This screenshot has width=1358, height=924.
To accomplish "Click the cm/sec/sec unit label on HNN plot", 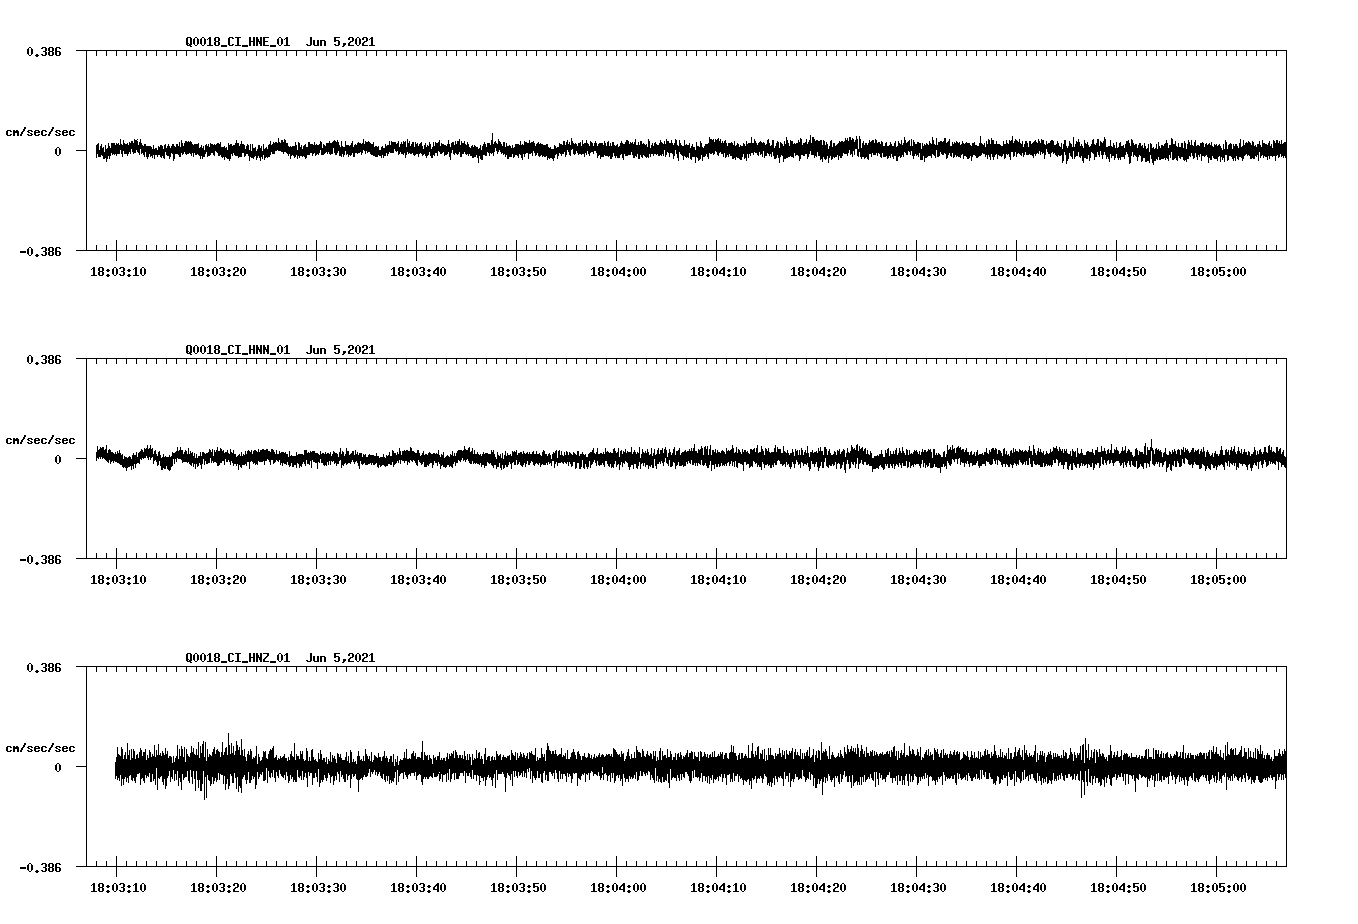I will point(40,440).
